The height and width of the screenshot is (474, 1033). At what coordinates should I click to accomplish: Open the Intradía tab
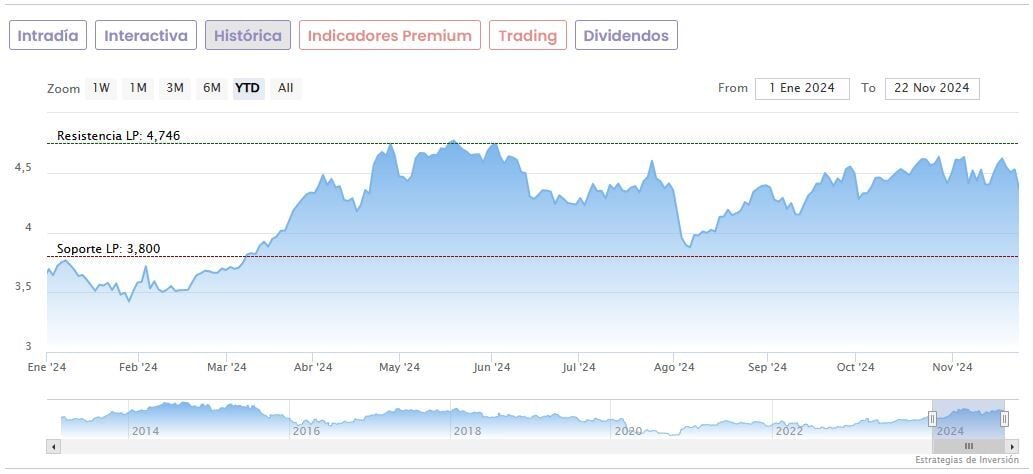[x=48, y=36]
